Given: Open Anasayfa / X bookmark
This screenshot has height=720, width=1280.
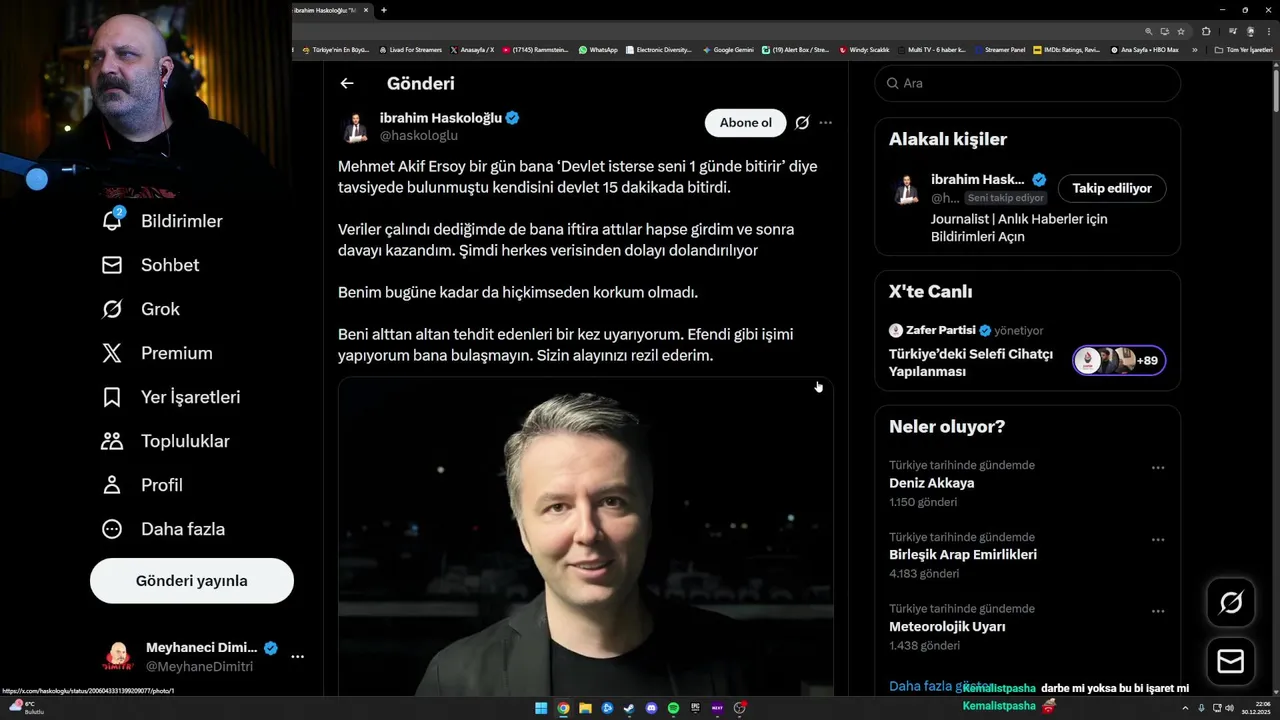Looking at the screenshot, I should click(472, 50).
